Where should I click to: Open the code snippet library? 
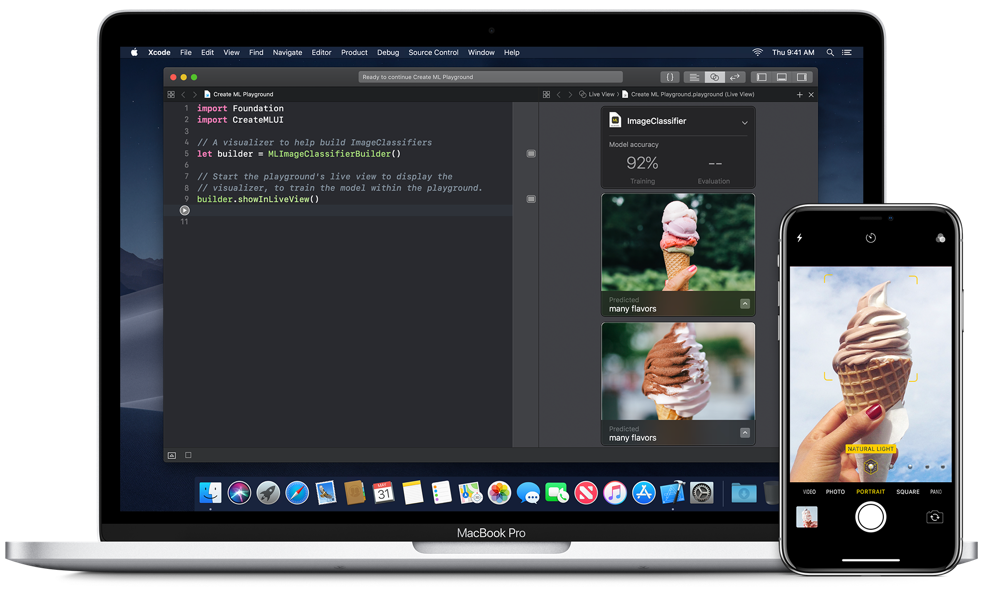coord(669,76)
